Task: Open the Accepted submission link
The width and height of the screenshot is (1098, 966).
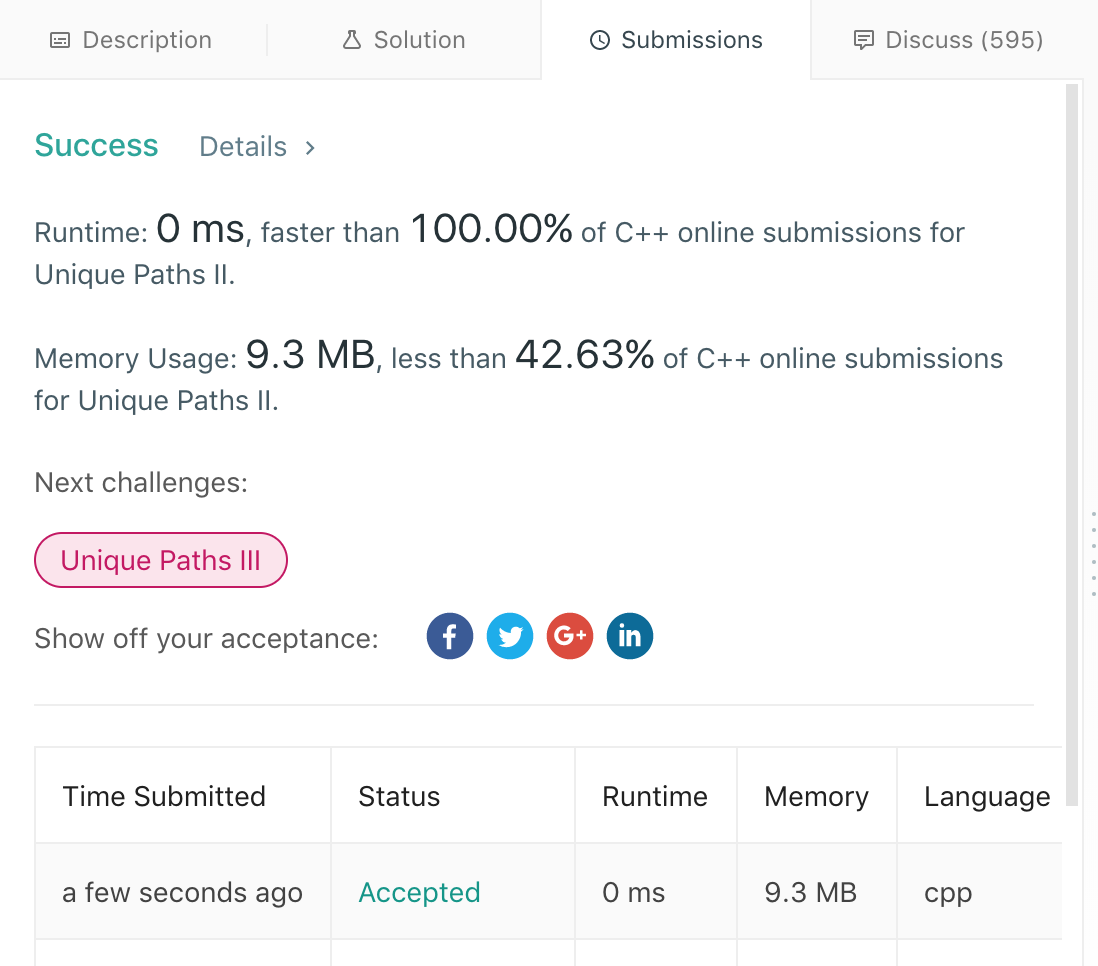Action: tap(419, 892)
